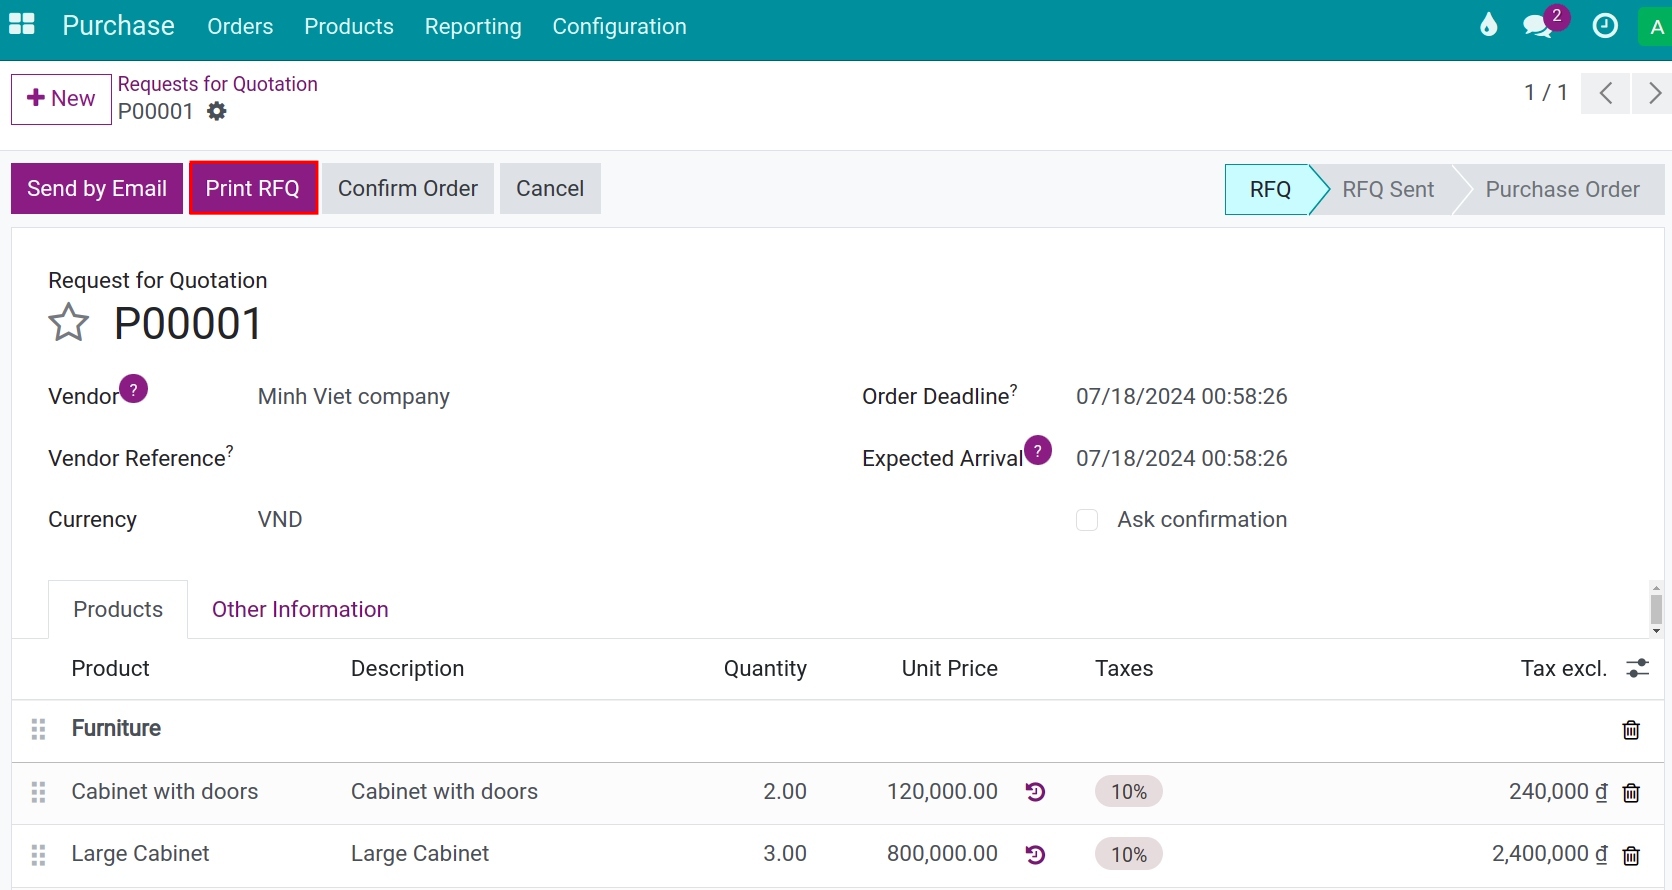Screen dimensions: 1672x890
Task: Open the user avatar menu
Action: (1656, 27)
